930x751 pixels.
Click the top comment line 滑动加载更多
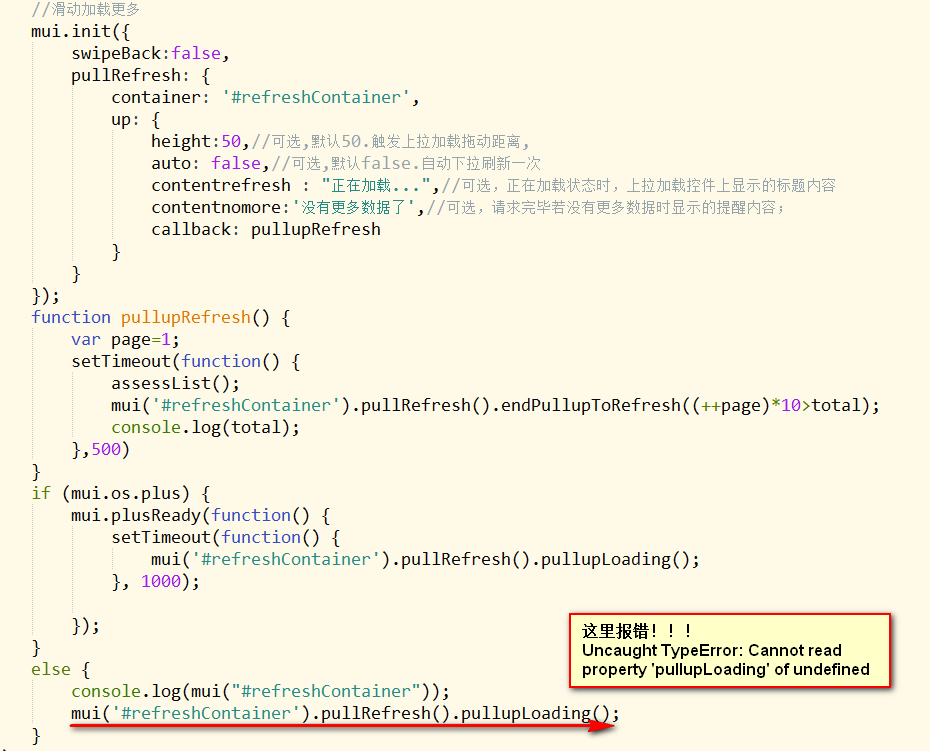click(92, 9)
